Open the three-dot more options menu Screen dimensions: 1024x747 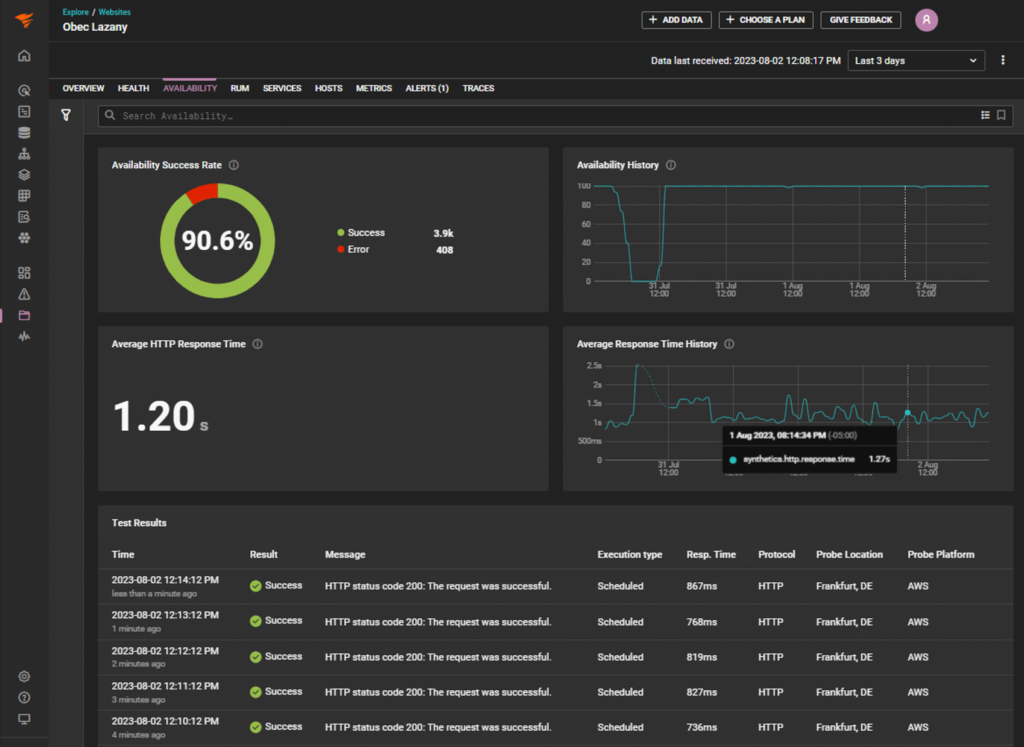tap(1002, 60)
